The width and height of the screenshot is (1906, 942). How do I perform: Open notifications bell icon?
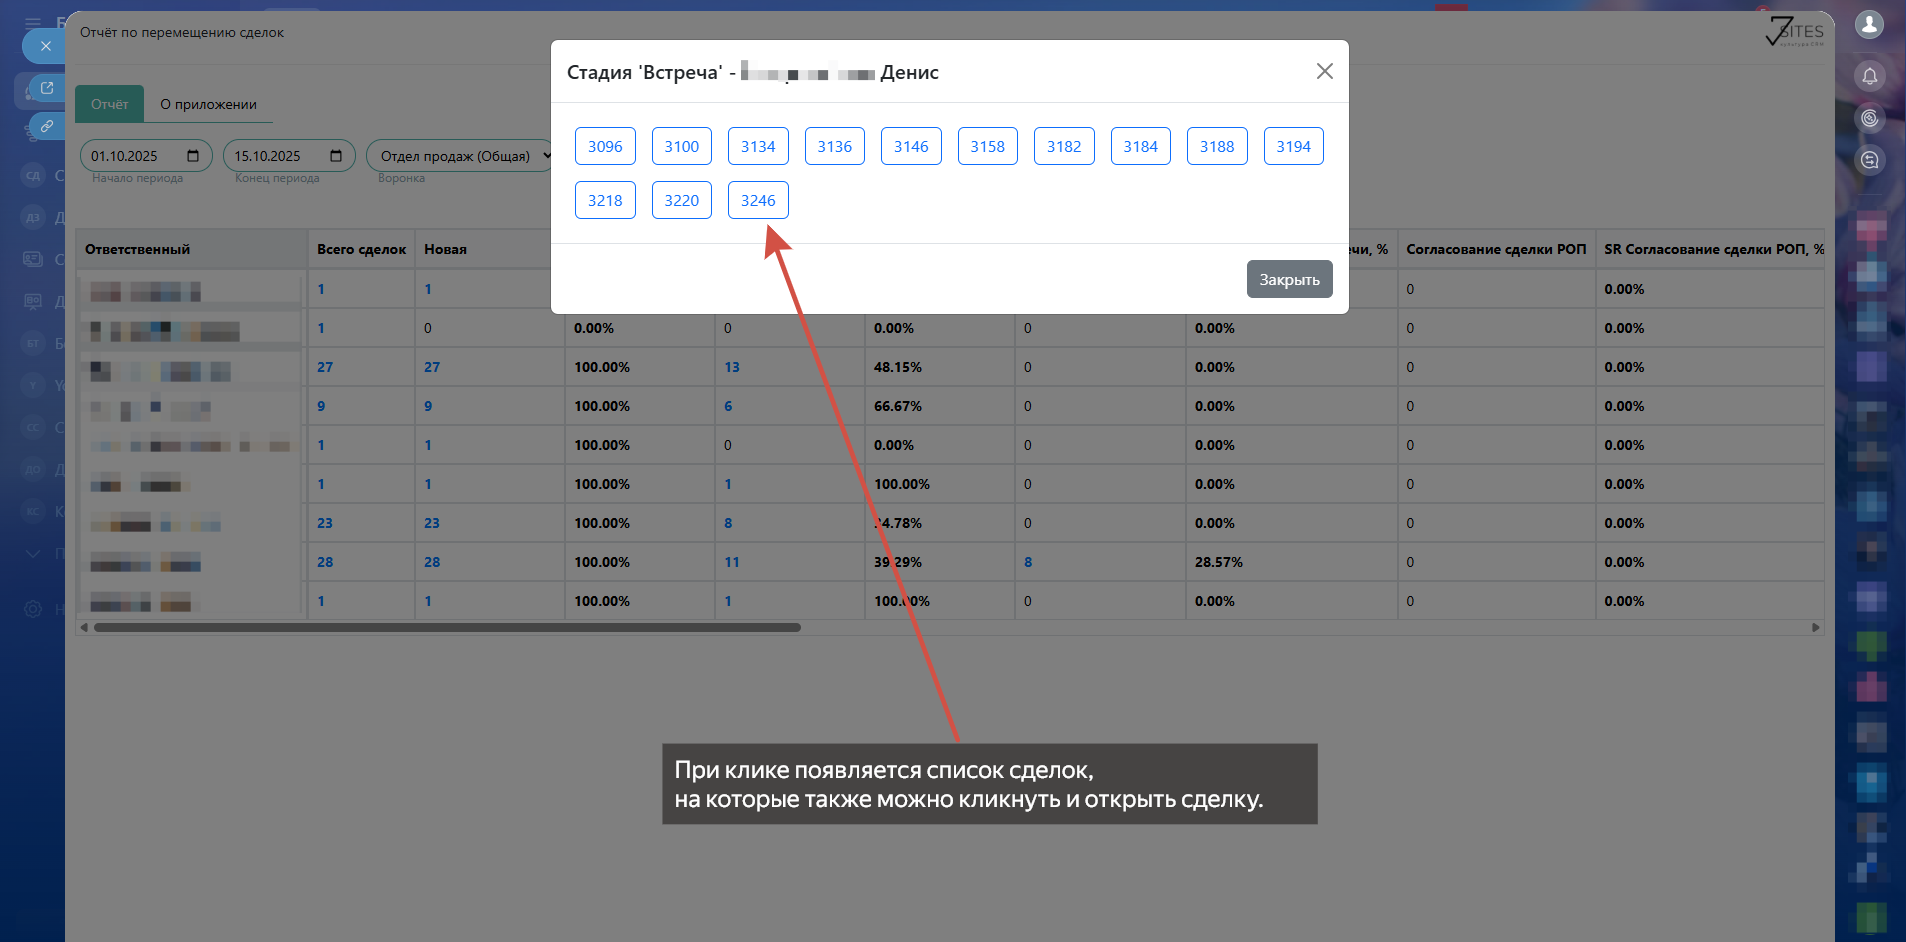(1870, 76)
